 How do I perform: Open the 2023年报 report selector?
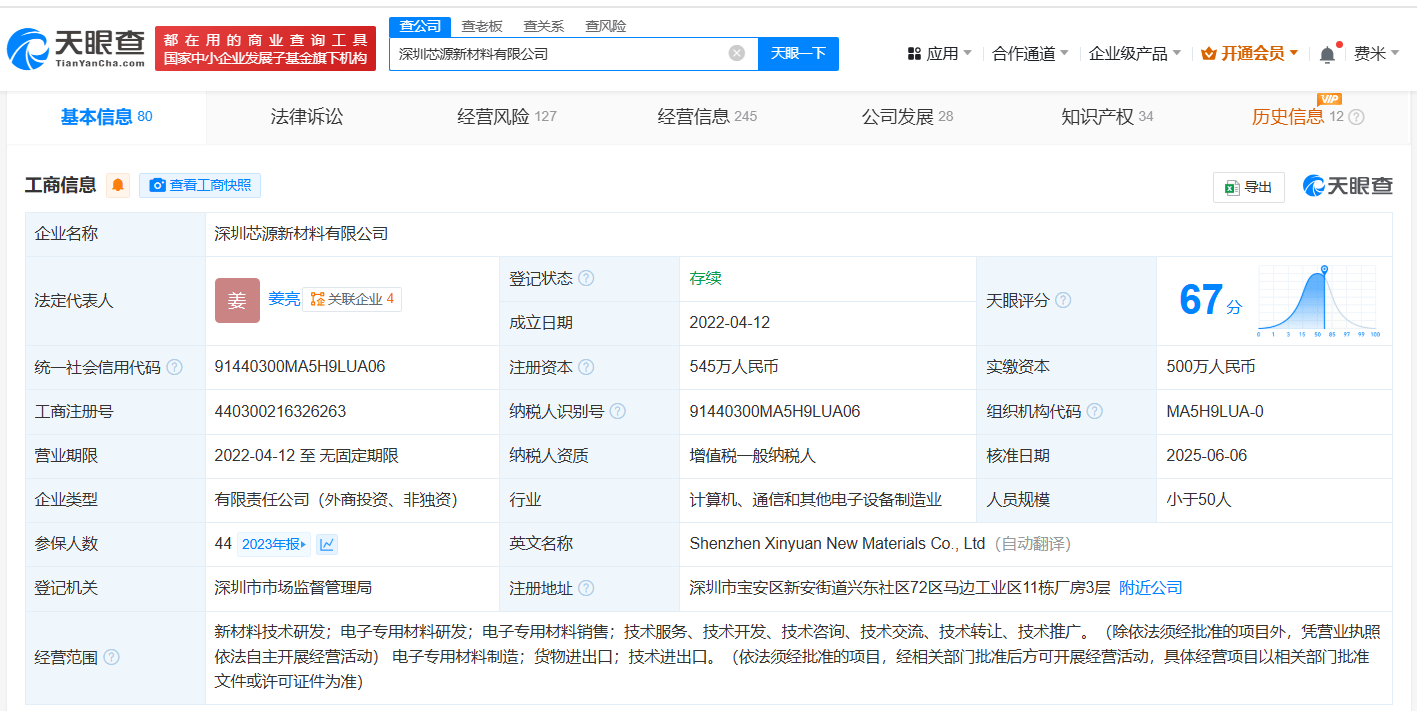274,544
